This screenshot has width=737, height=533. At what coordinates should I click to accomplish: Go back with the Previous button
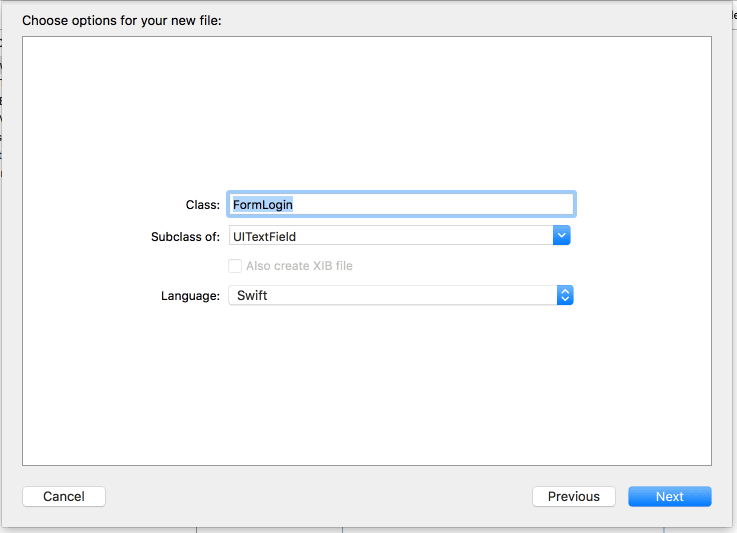pos(573,496)
